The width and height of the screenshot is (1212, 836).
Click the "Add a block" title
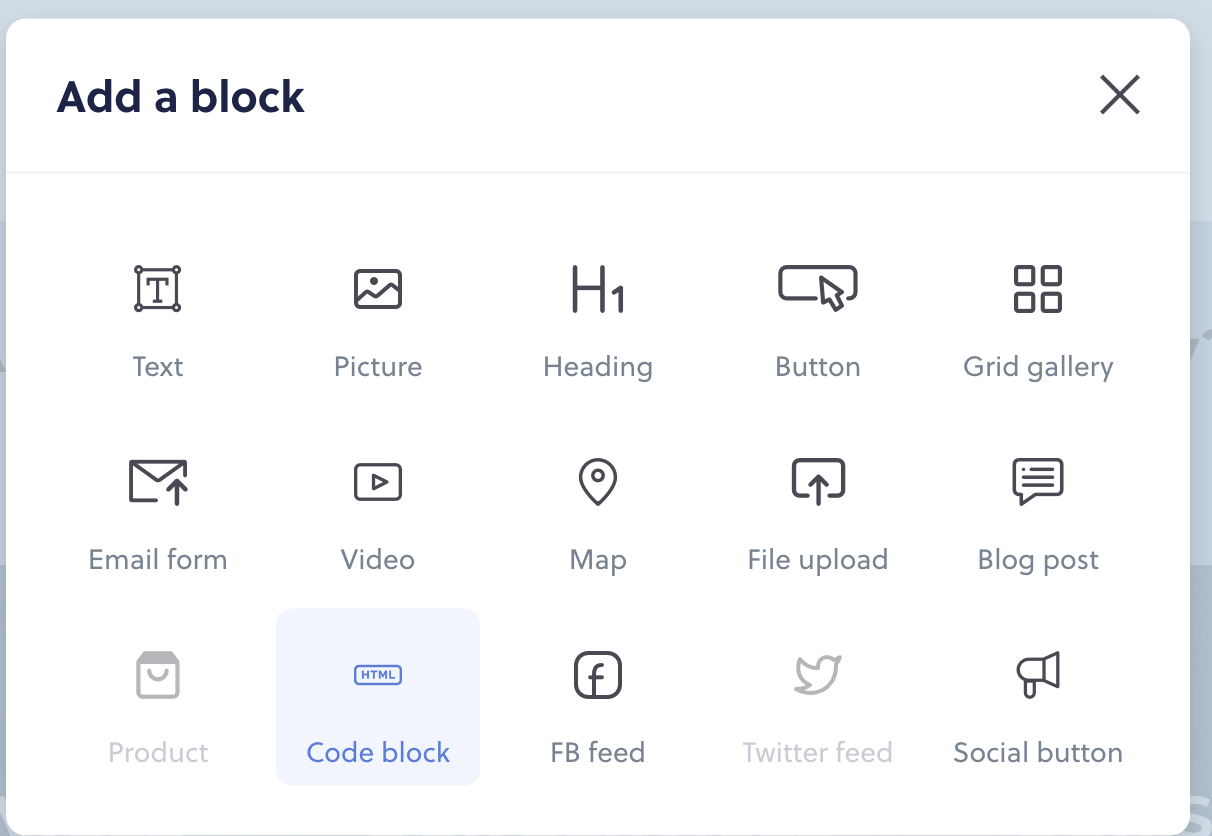(x=181, y=97)
